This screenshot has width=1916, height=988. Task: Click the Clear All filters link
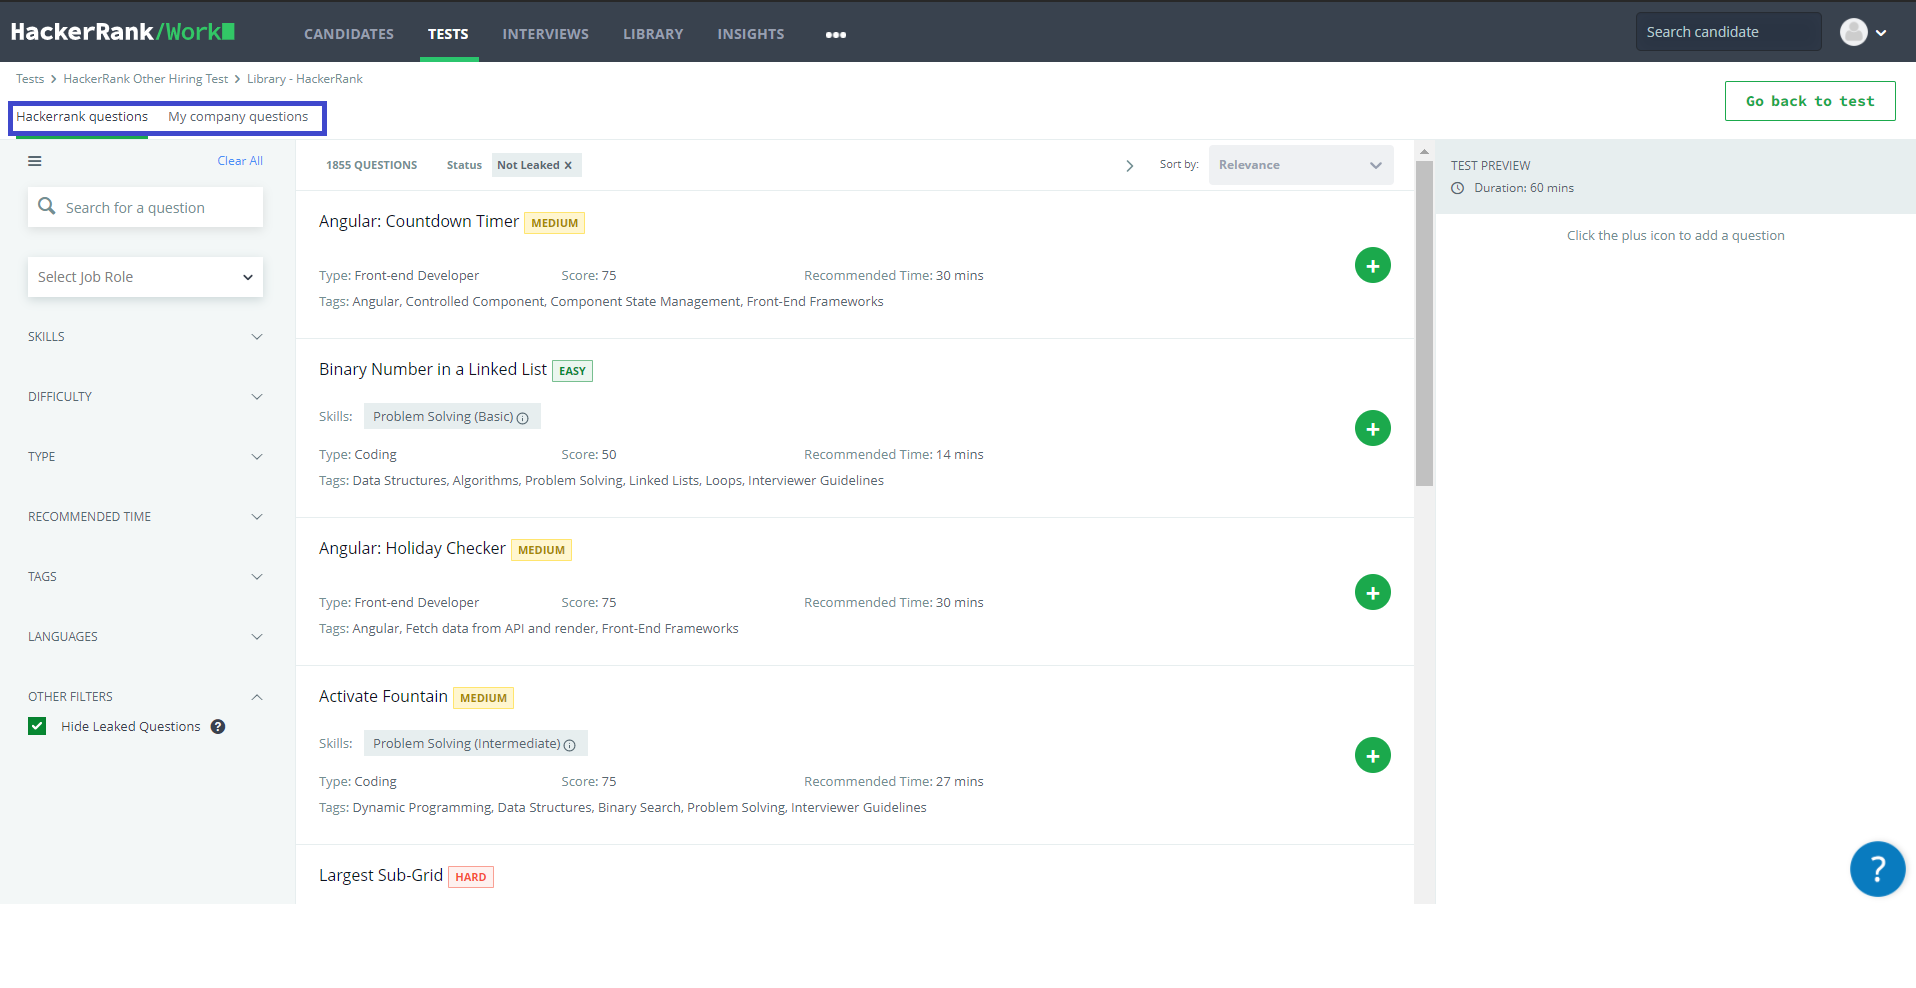point(240,161)
